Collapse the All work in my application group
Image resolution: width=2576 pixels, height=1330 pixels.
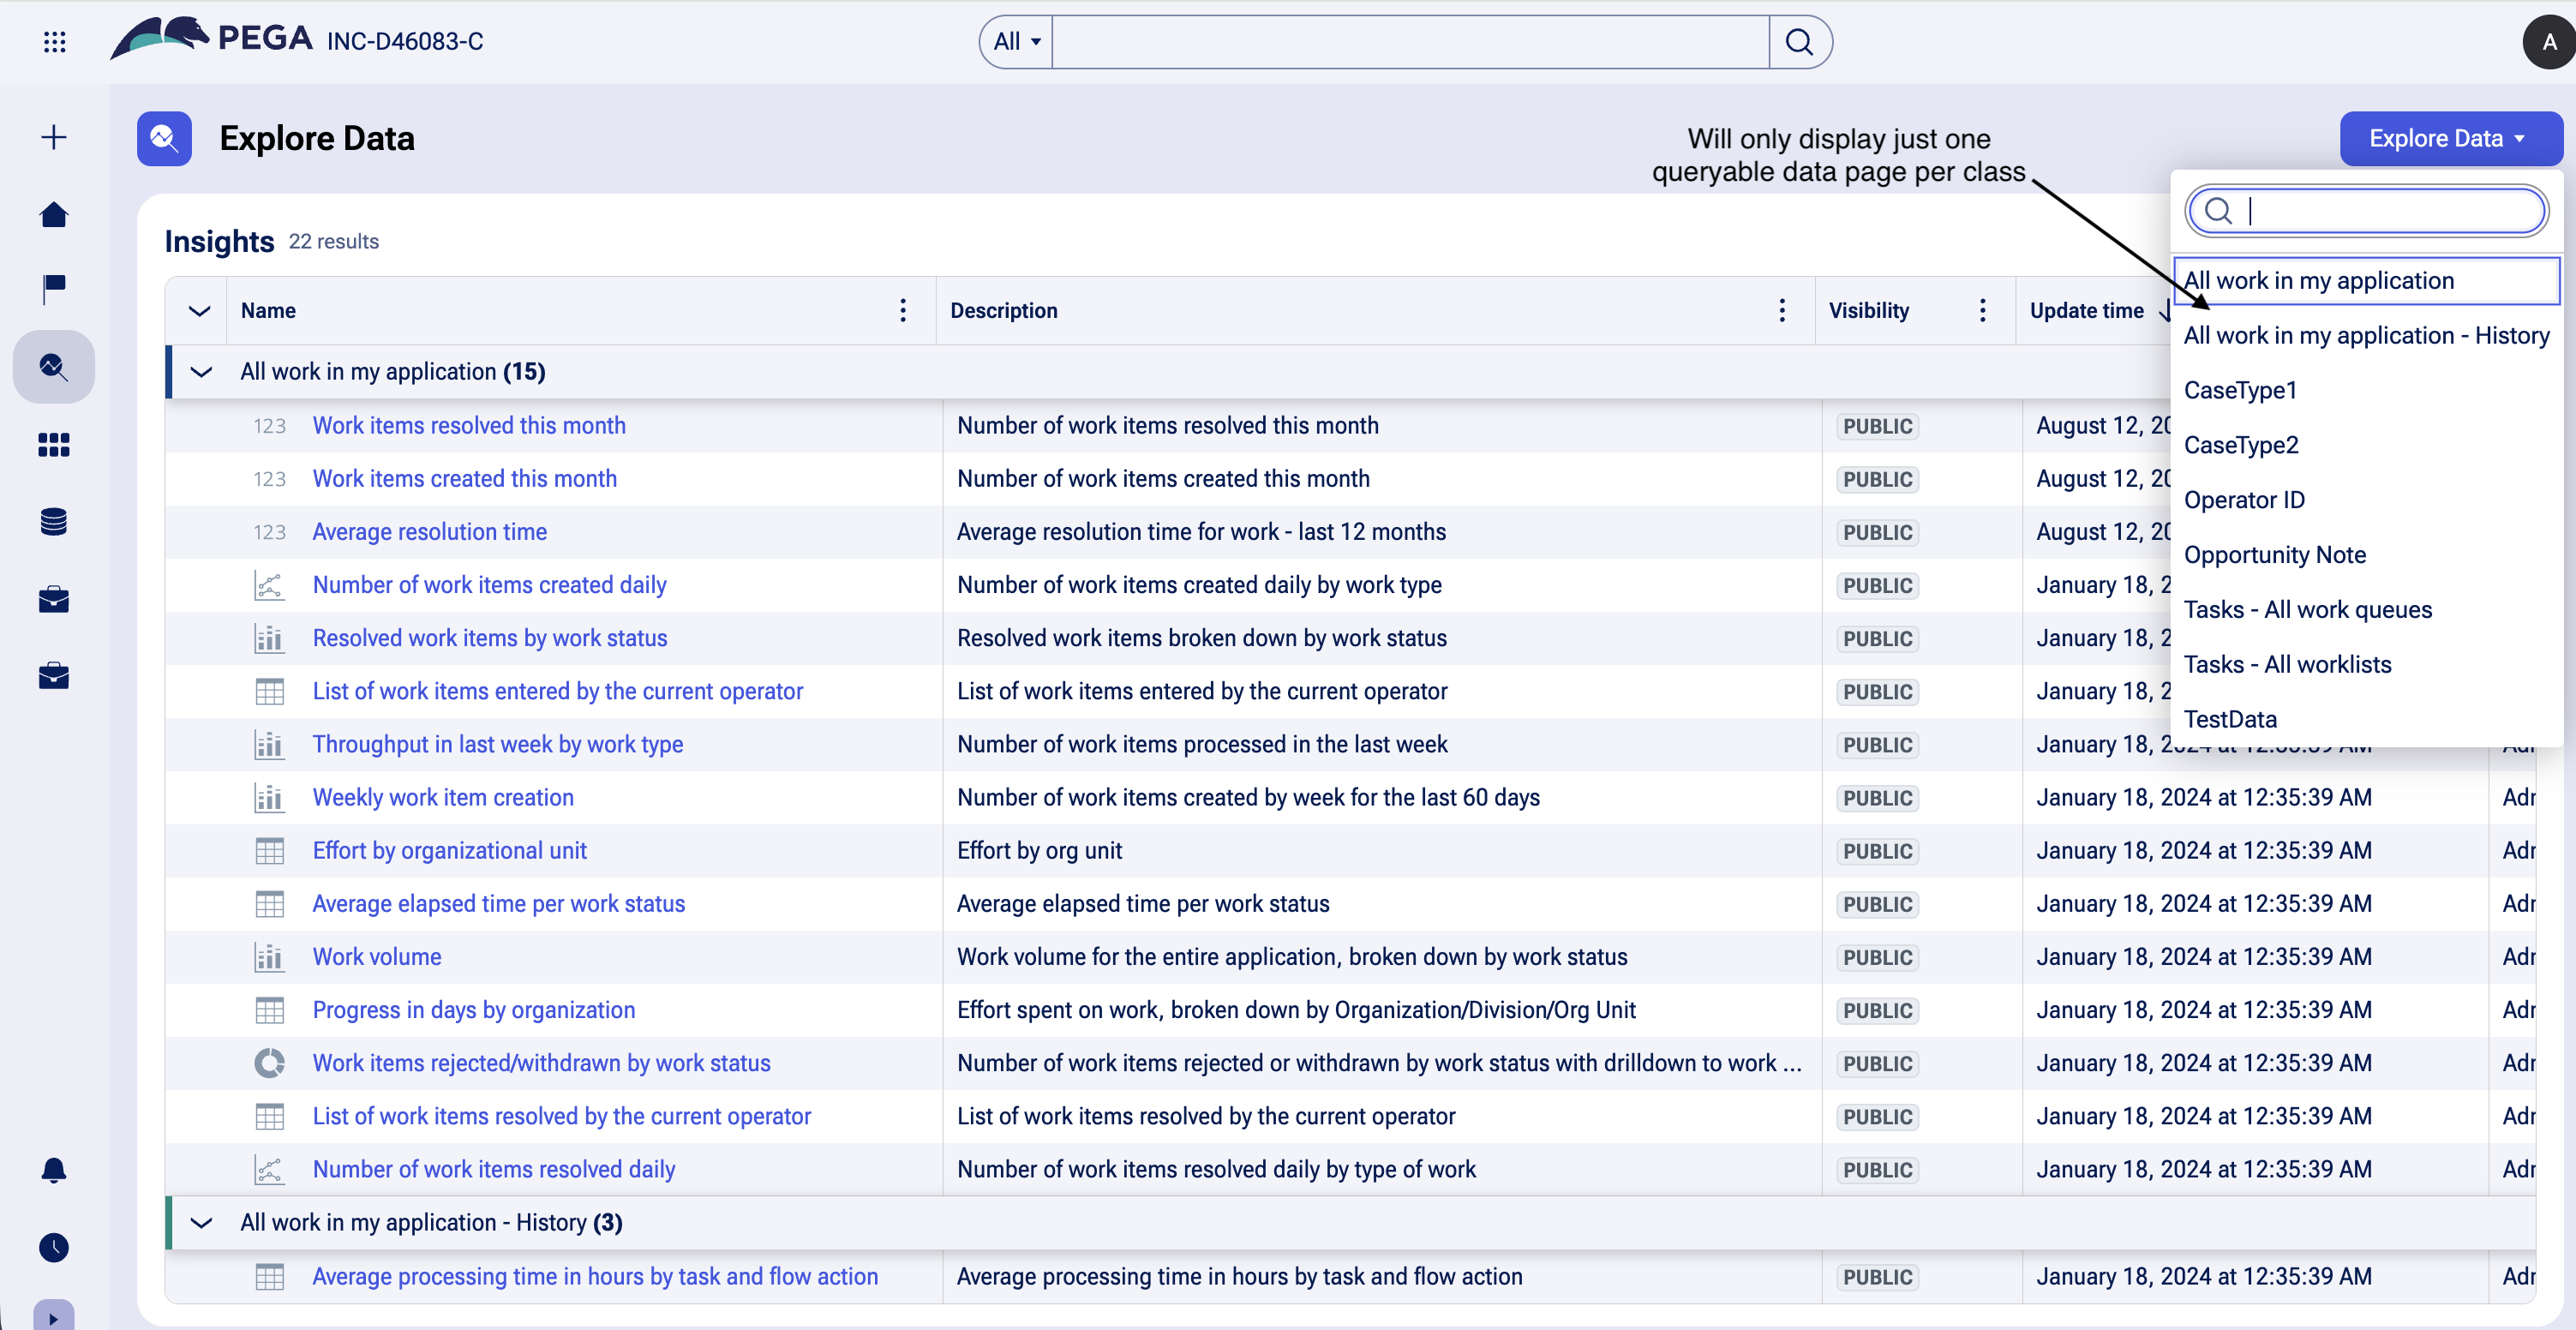click(201, 372)
